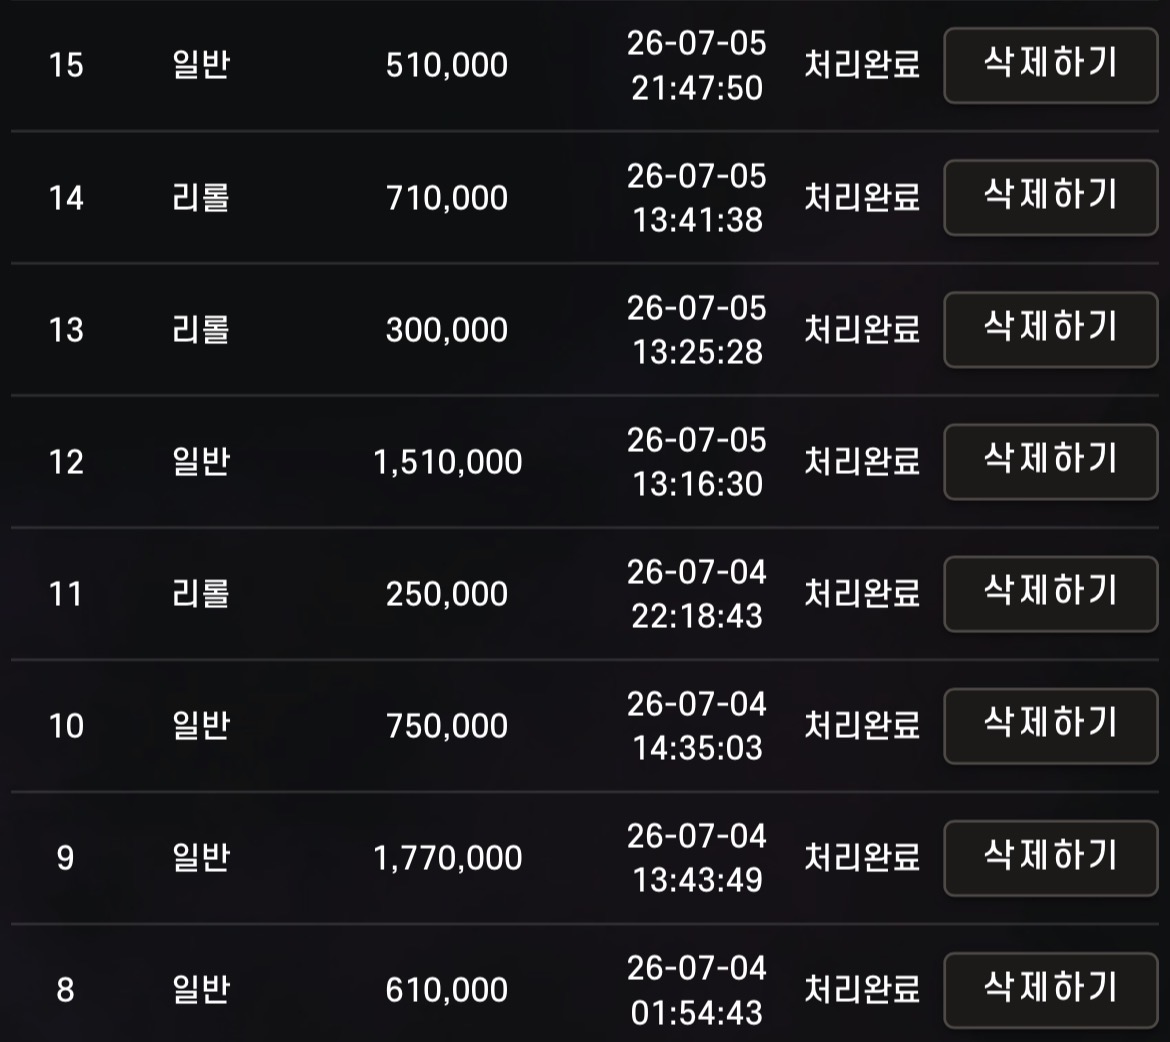Click timestamp 26-07-04 22:18:43

coord(697,594)
